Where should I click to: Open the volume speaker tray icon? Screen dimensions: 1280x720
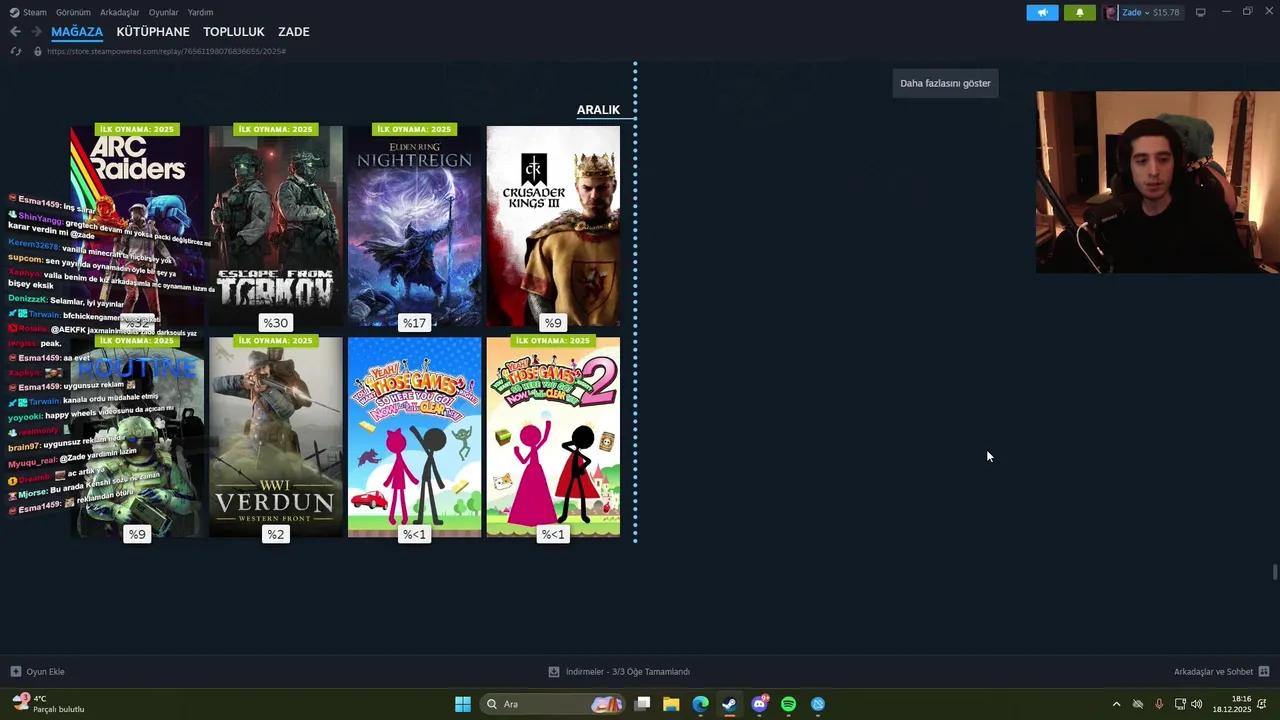(x=1197, y=704)
